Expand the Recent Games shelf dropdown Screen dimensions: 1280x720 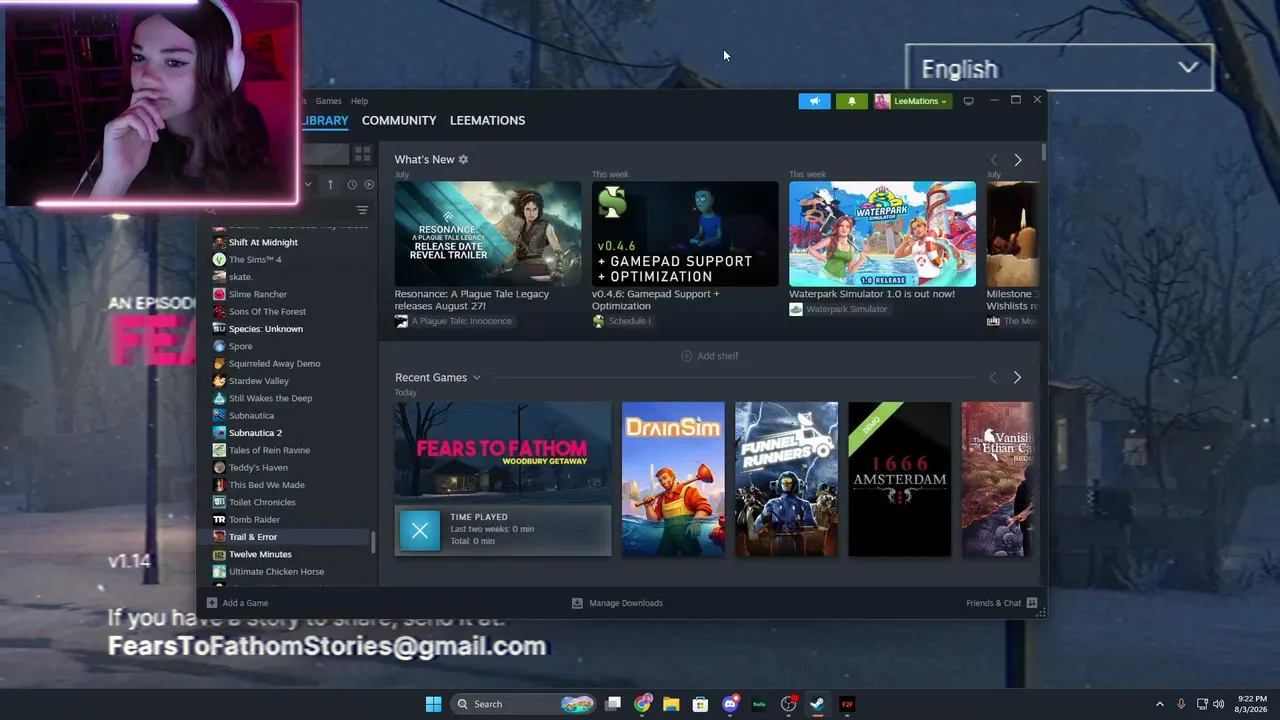click(476, 377)
